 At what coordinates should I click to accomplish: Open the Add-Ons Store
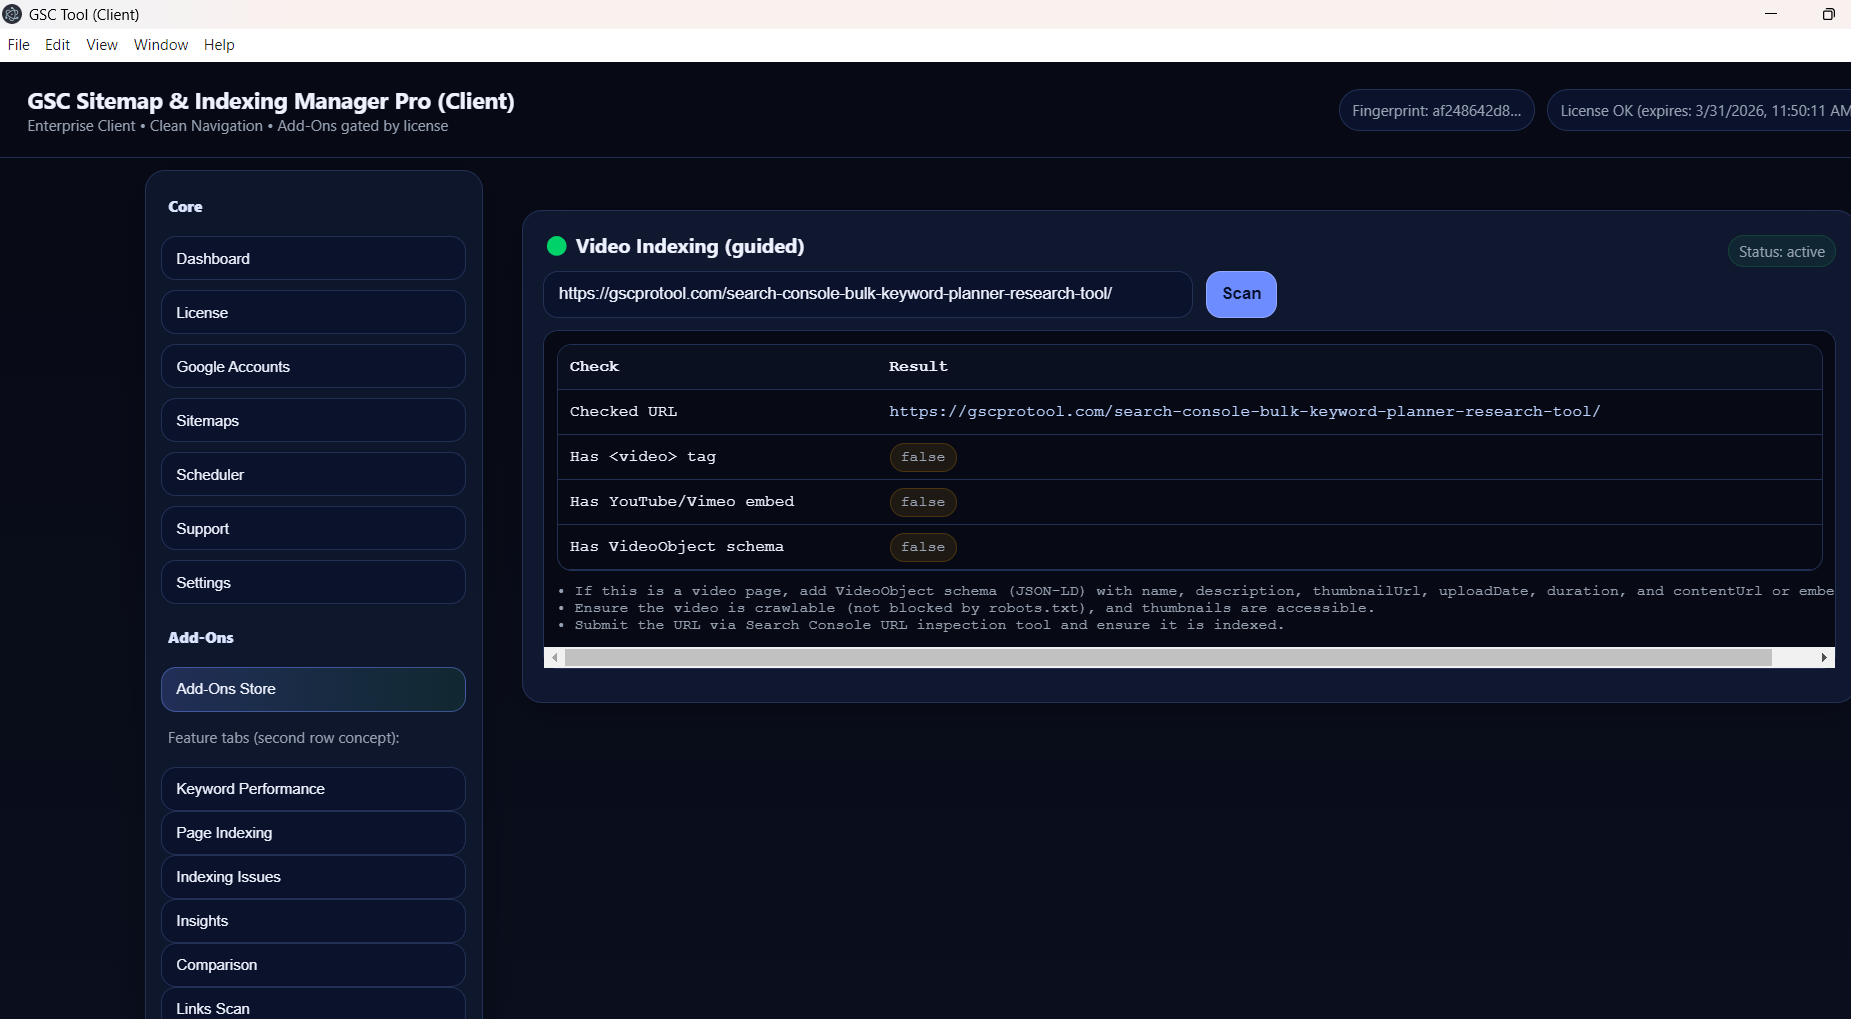tap(313, 689)
